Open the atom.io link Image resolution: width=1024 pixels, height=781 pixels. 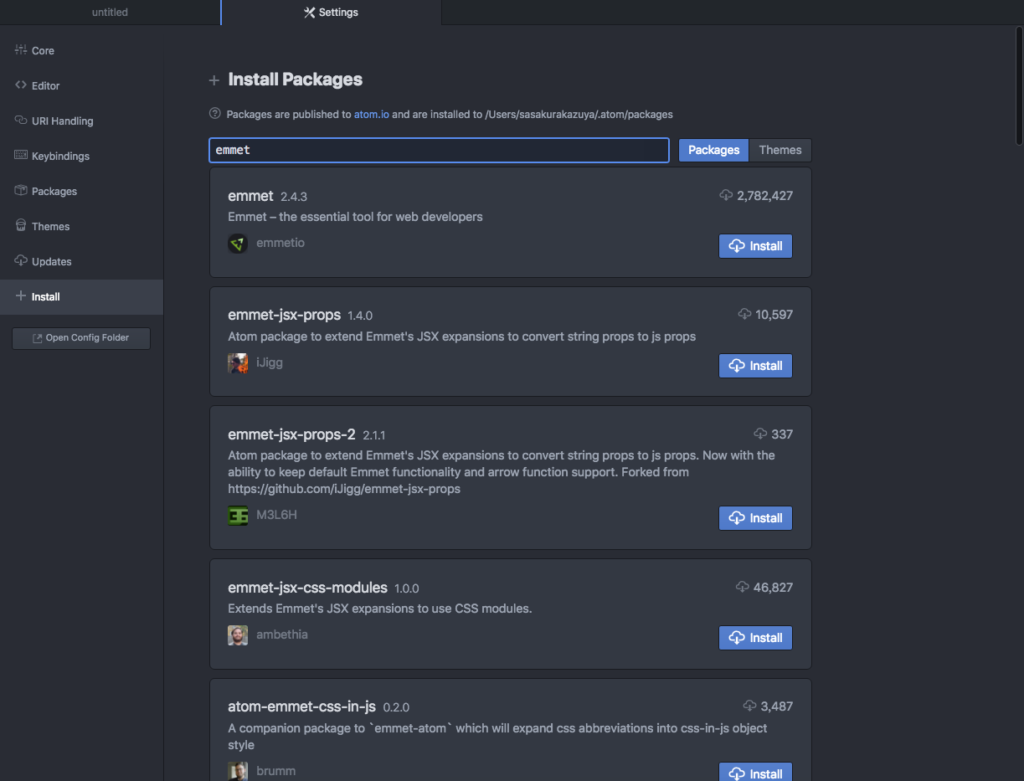372,114
